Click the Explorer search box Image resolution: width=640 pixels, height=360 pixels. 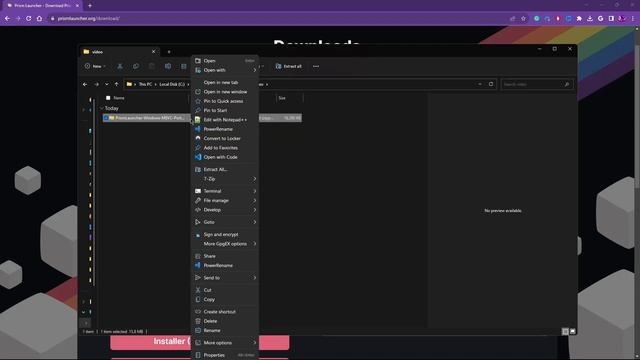tap(536, 84)
